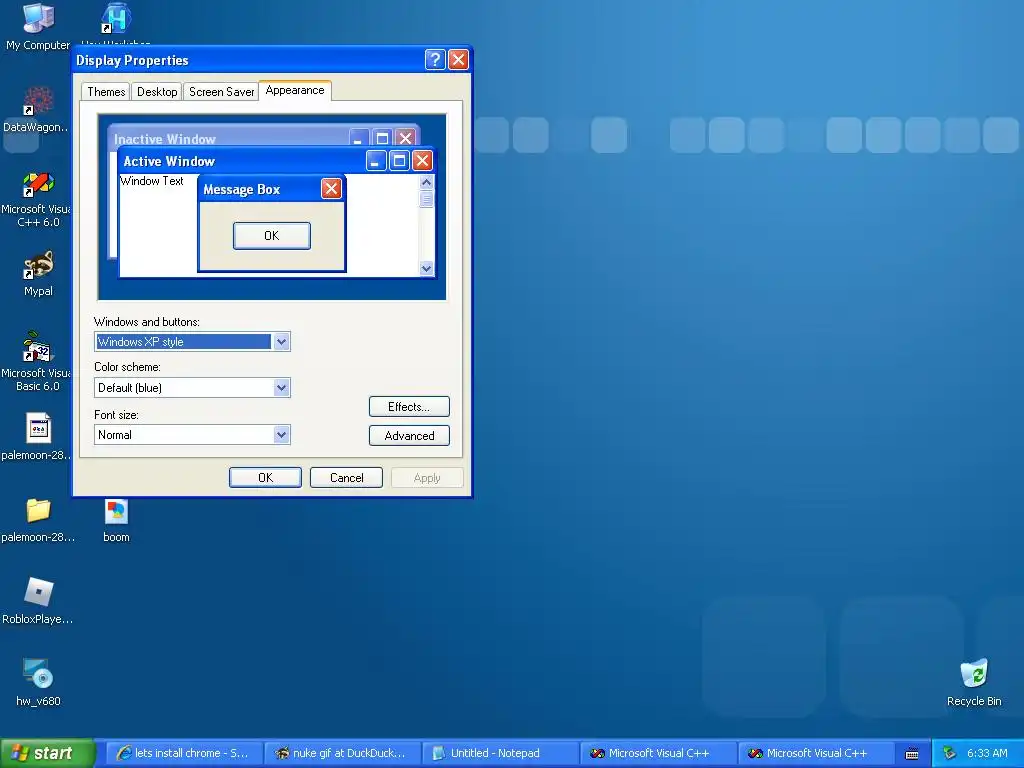This screenshot has width=1024, height=768.
Task: Switch to the 'nuke gif at DuckDuck' taskbar item
Action: tap(342, 753)
